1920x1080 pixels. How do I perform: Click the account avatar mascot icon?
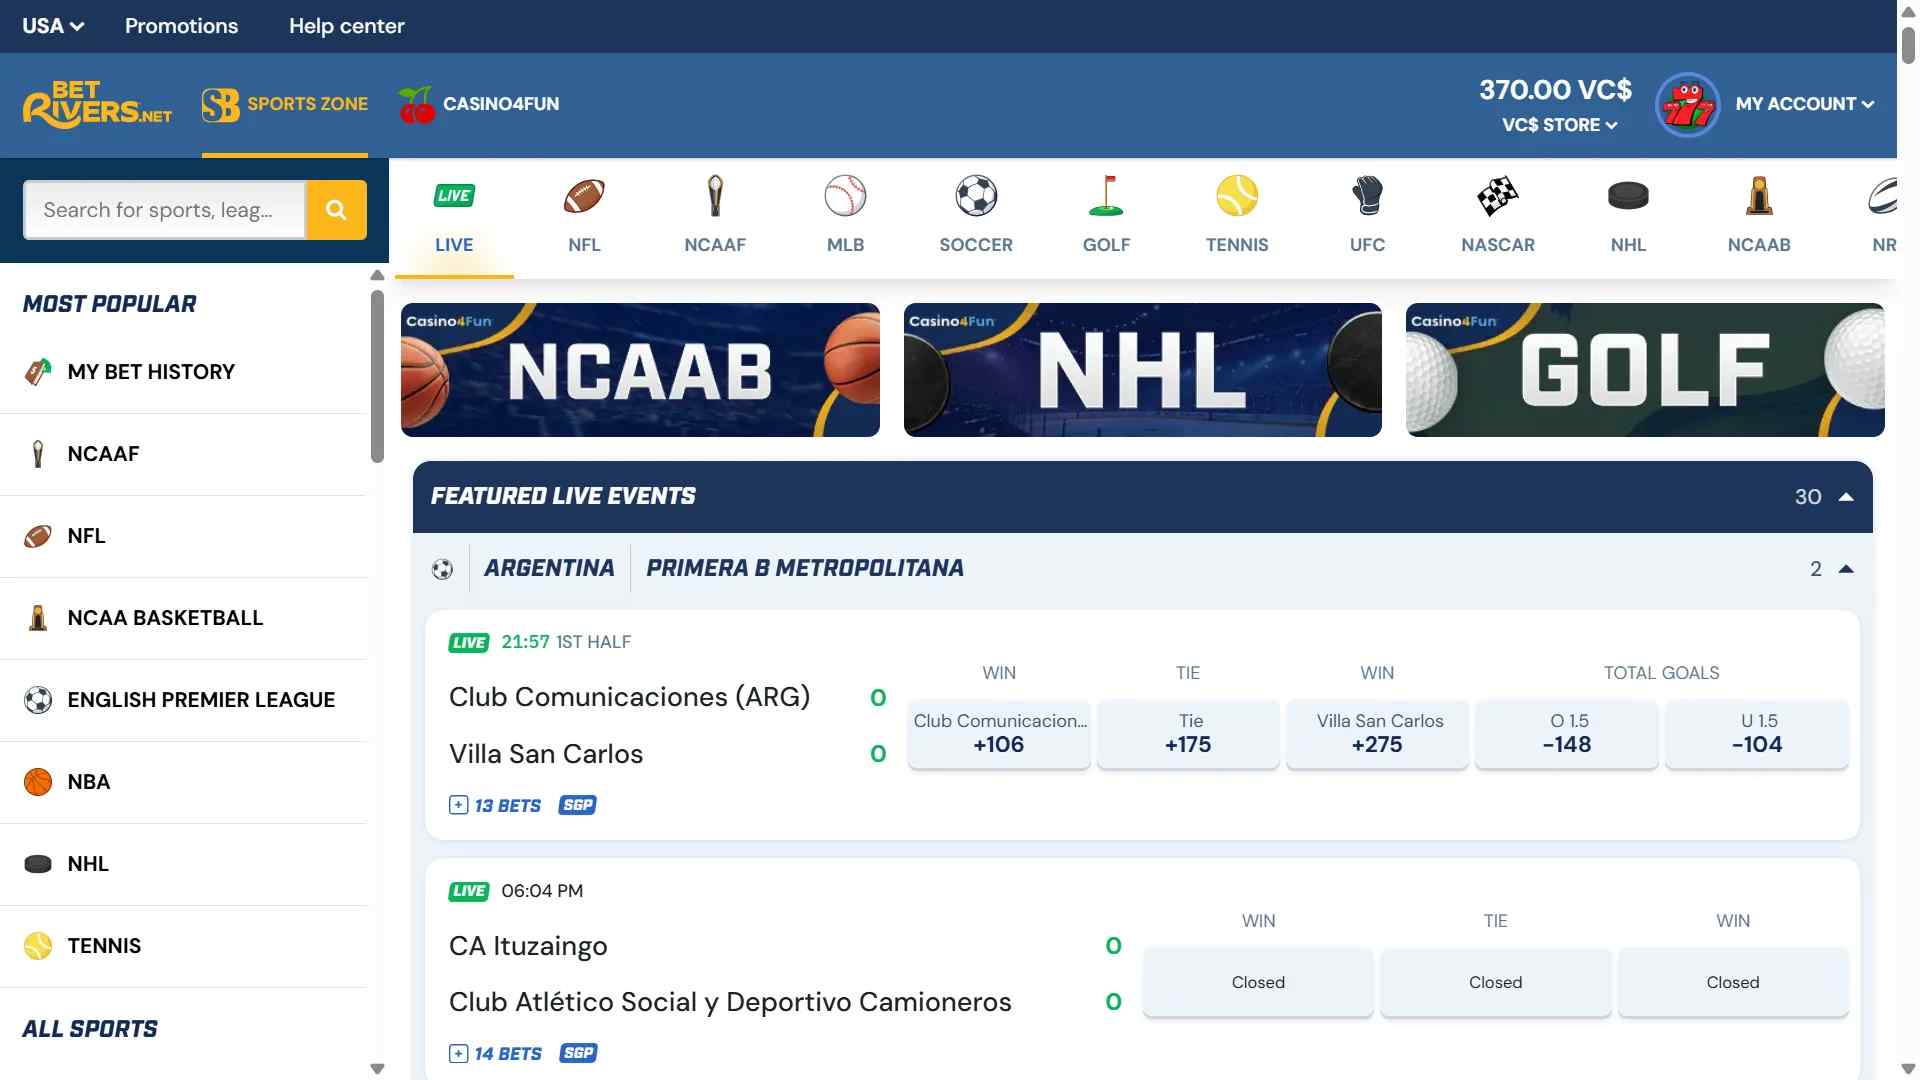tap(1688, 104)
